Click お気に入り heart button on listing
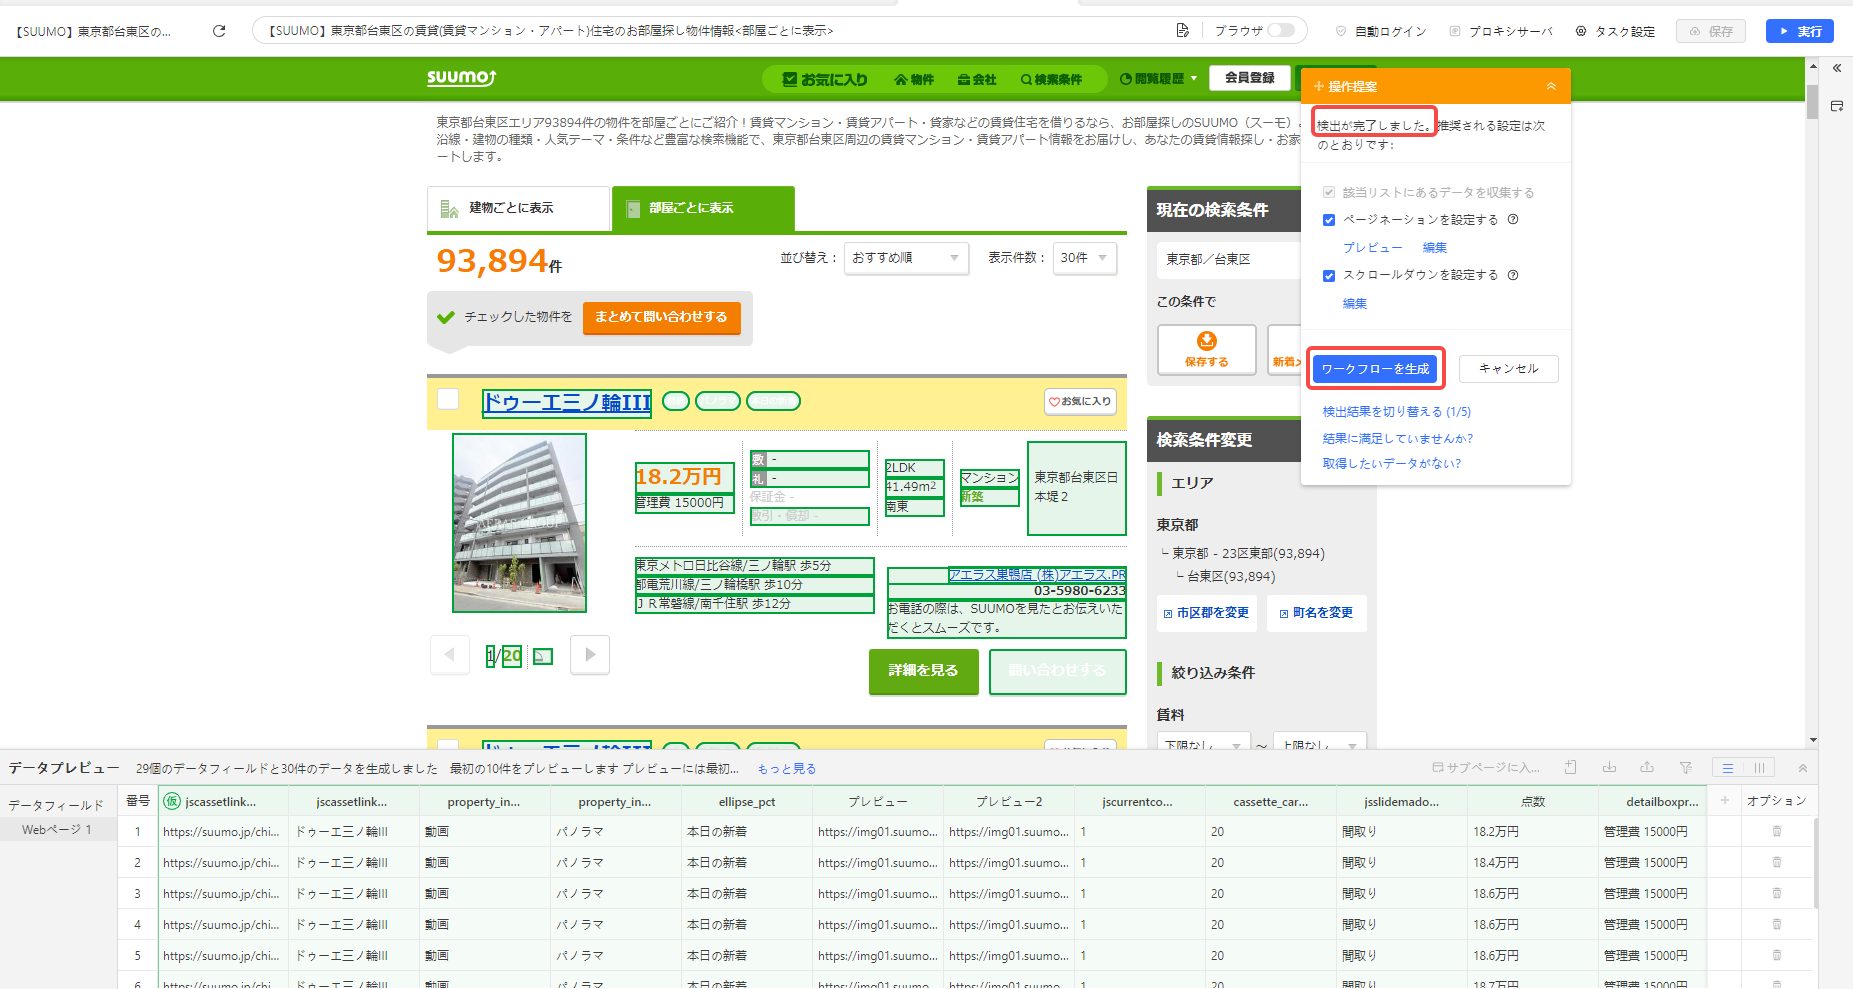 [x=1080, y=401]
